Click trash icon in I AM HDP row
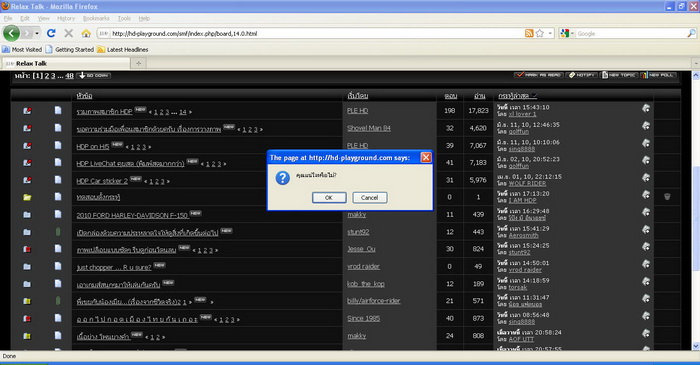The image size is (700, 365). (667, 196)
